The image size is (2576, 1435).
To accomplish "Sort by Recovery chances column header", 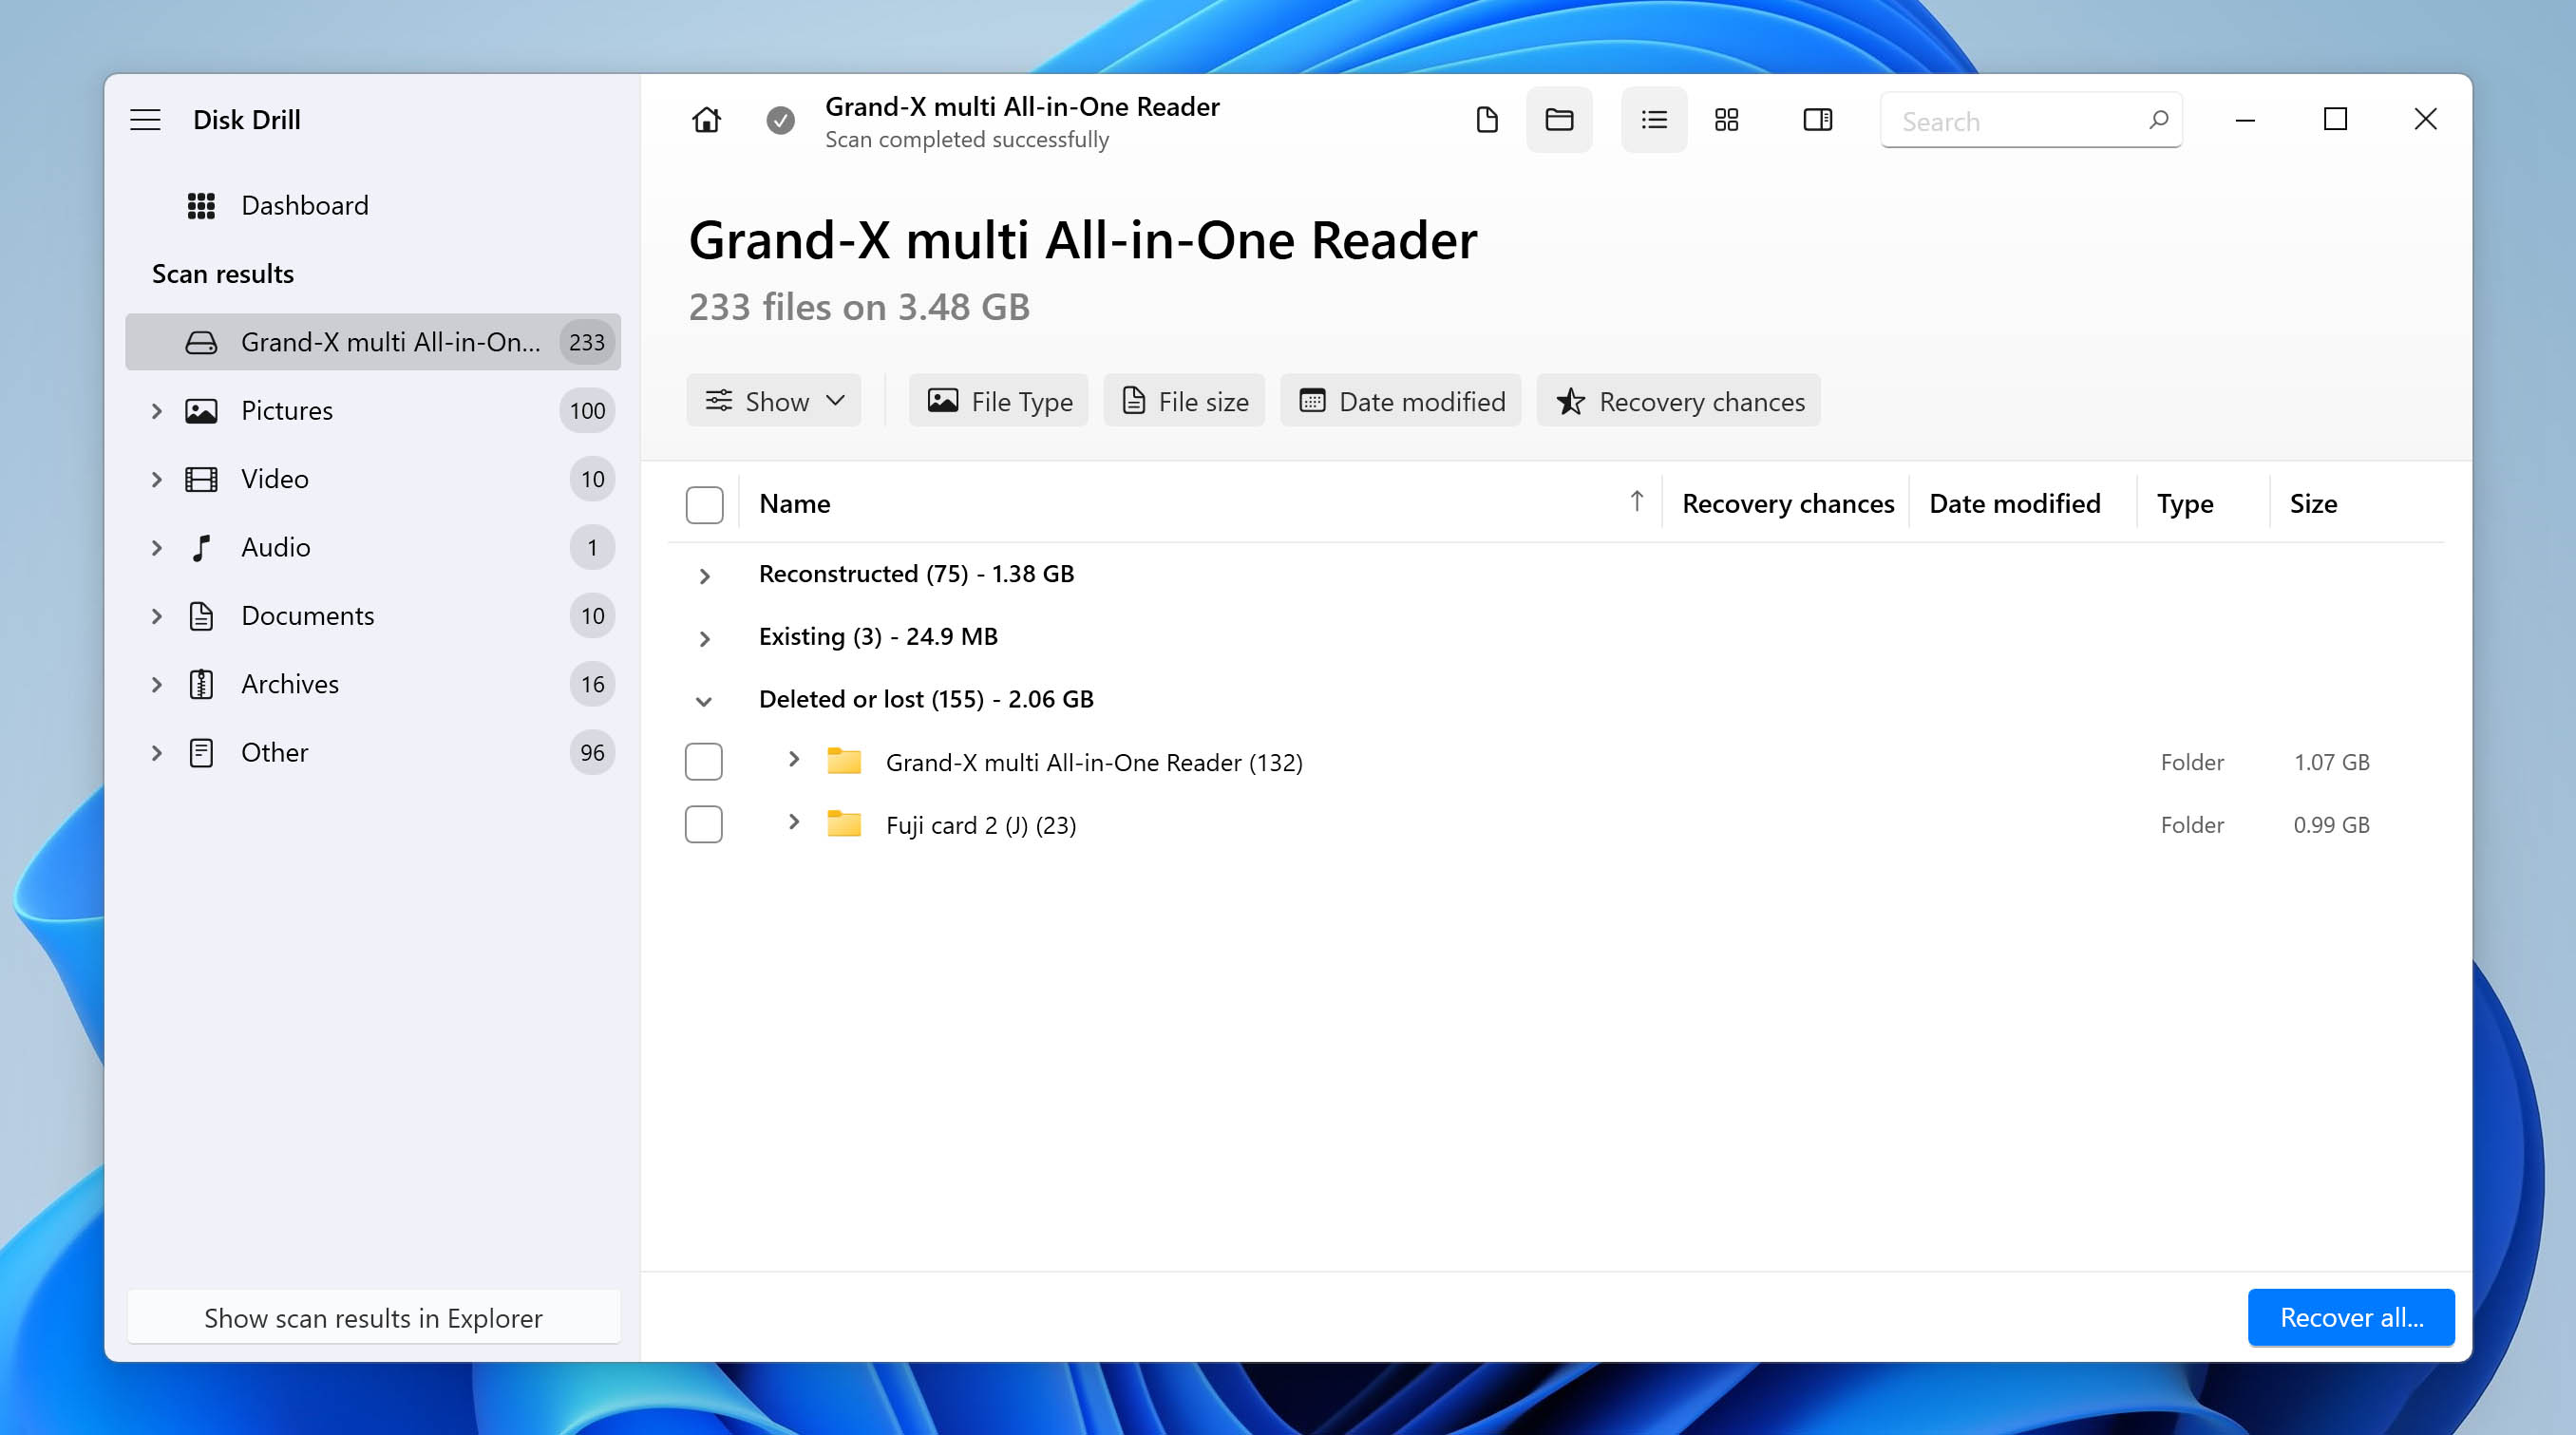I will tap(1788, 504).
